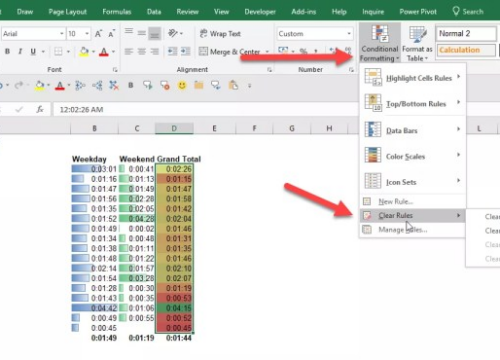This screenshot has width=500, height=360.
Task: Click the Search tell-me box
Action: (x=468, y=12)
